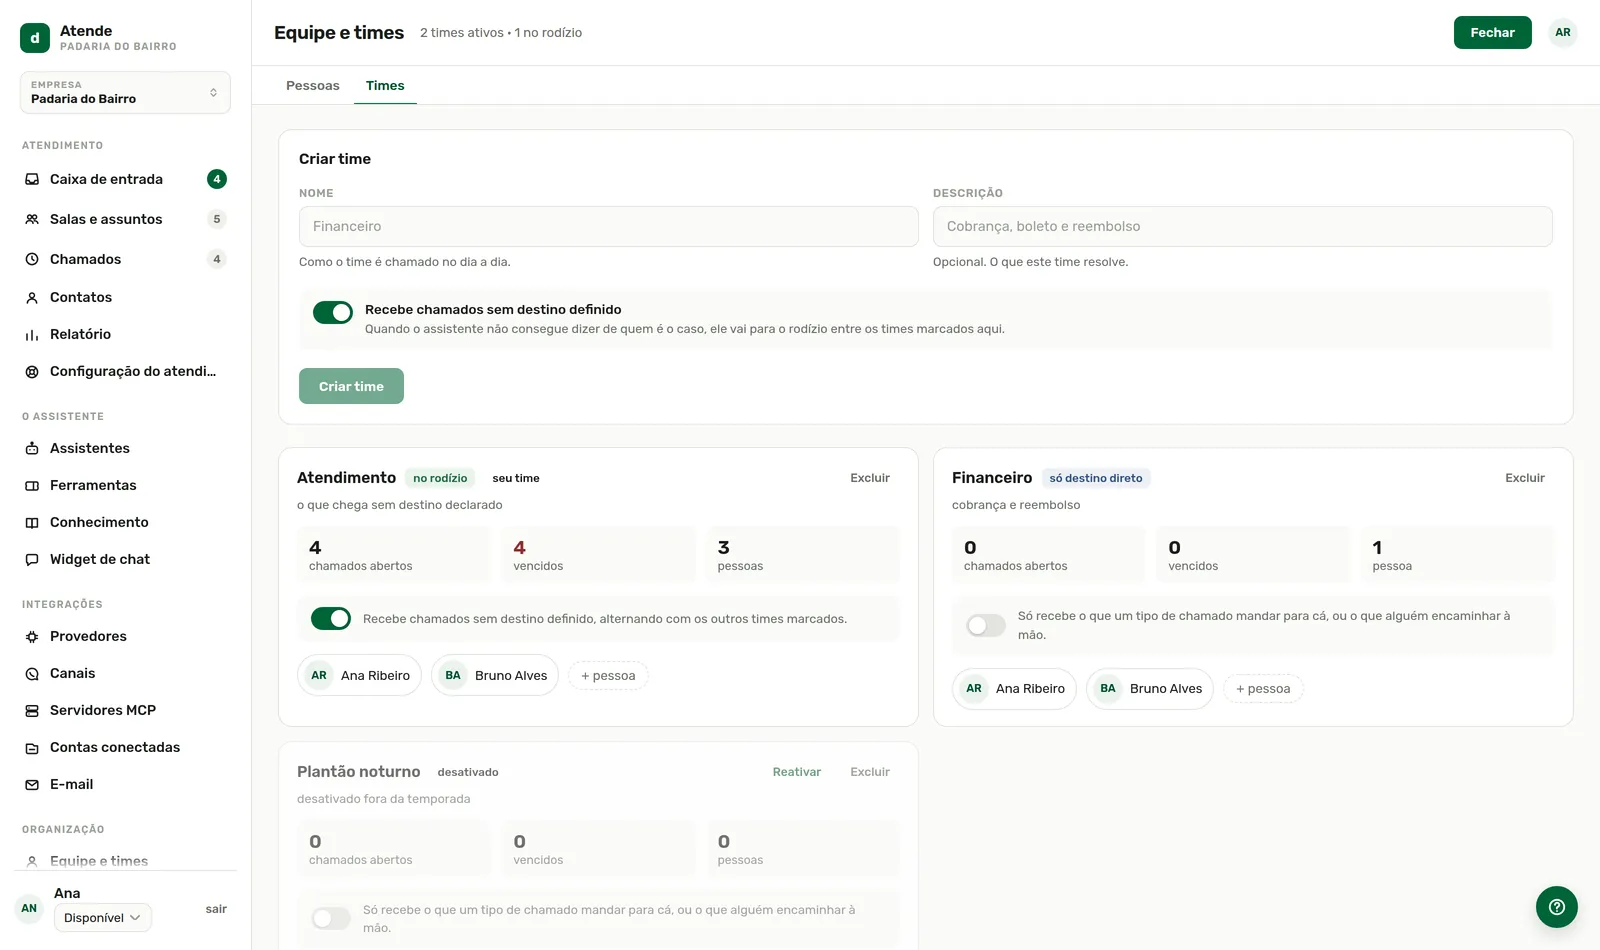This screenshot has width=1600, height=950.
Task: Click the Criar time button
Action: 351,386
